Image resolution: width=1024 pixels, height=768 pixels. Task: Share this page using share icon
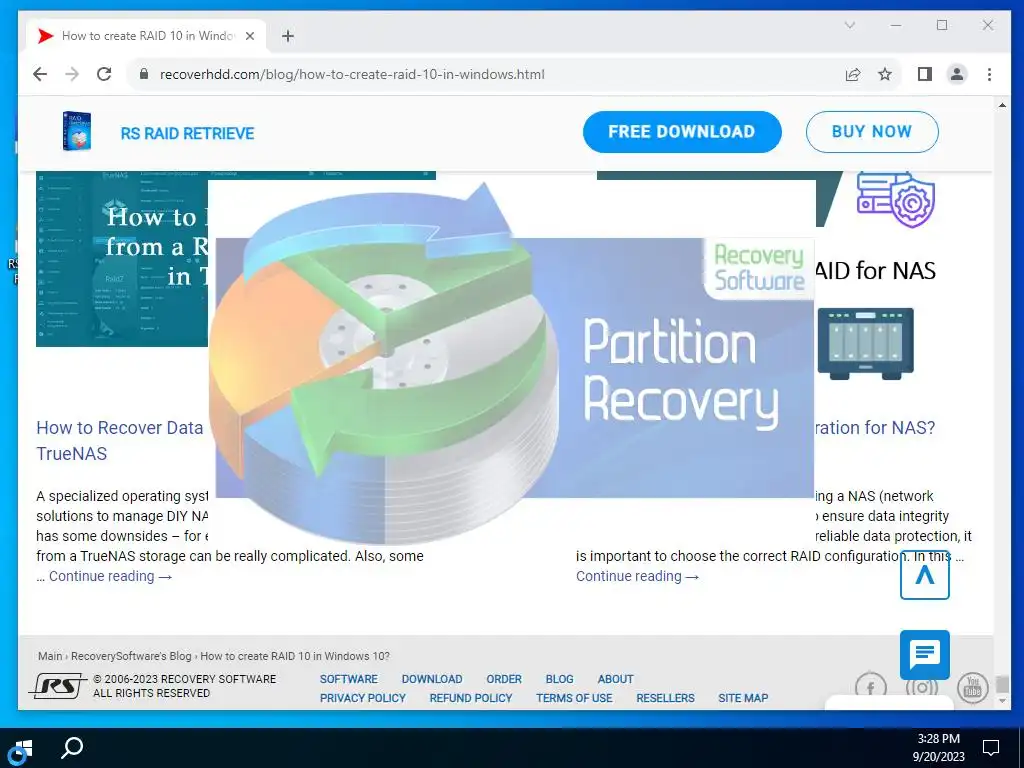click(x=853, y=74)
